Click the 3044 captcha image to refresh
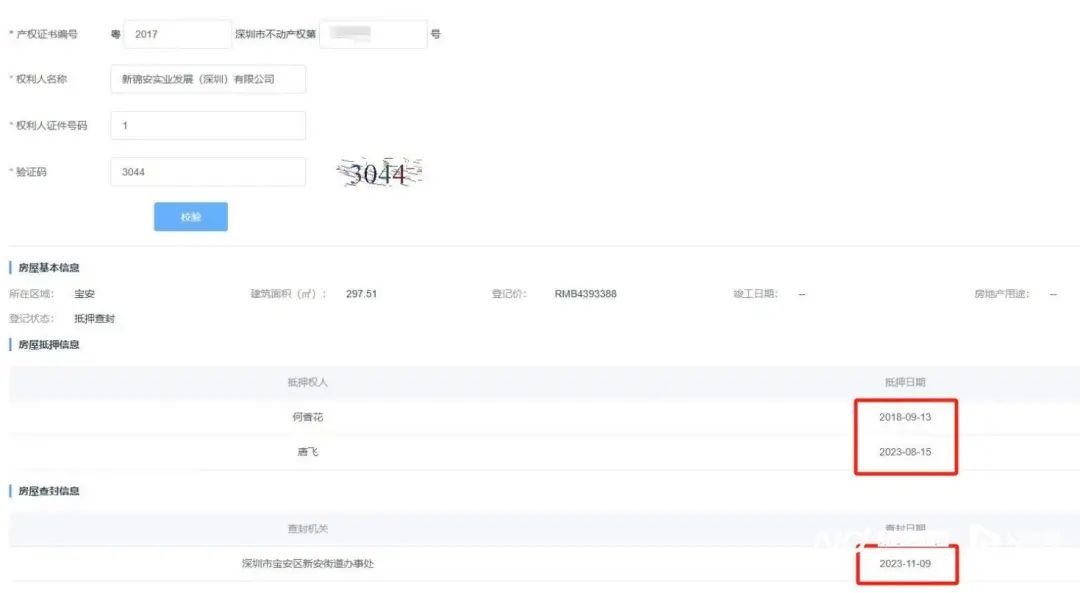Screen dimensions: 1080x593 pyautogui.click(x=378, y=174)
